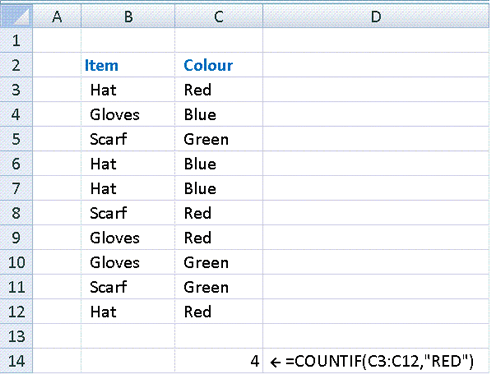Click the COUNTIF formula text cell
This screenshot has width=500, height=383.
pos(376,361)
